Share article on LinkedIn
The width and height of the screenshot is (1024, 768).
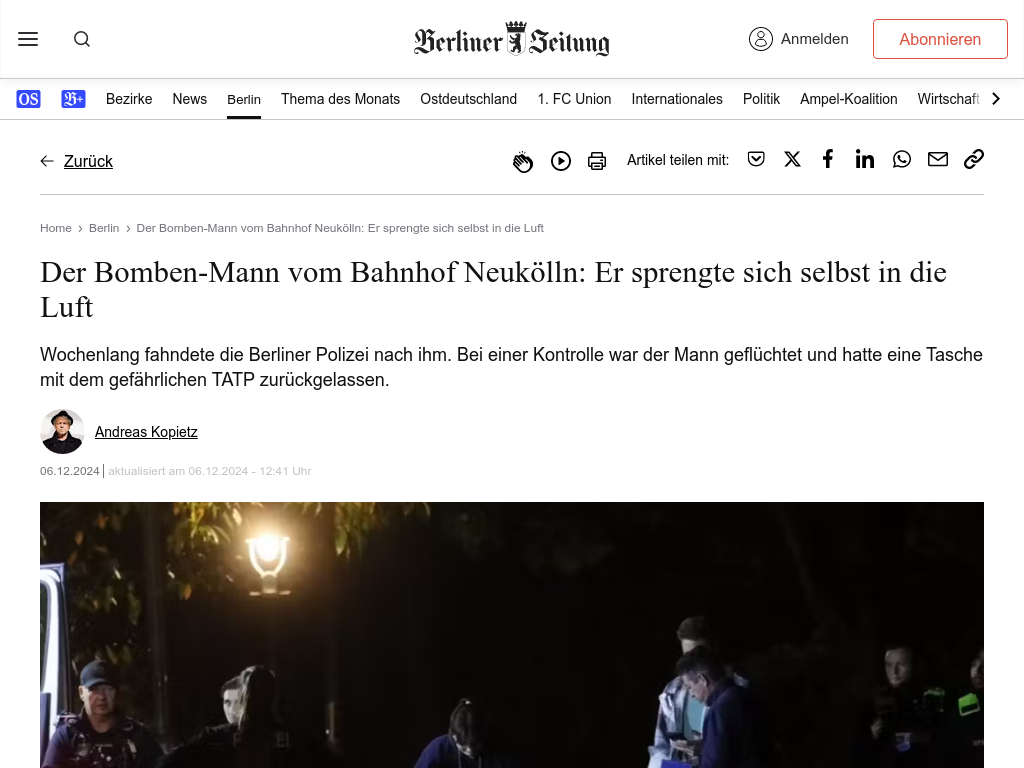tap(865, 159)
